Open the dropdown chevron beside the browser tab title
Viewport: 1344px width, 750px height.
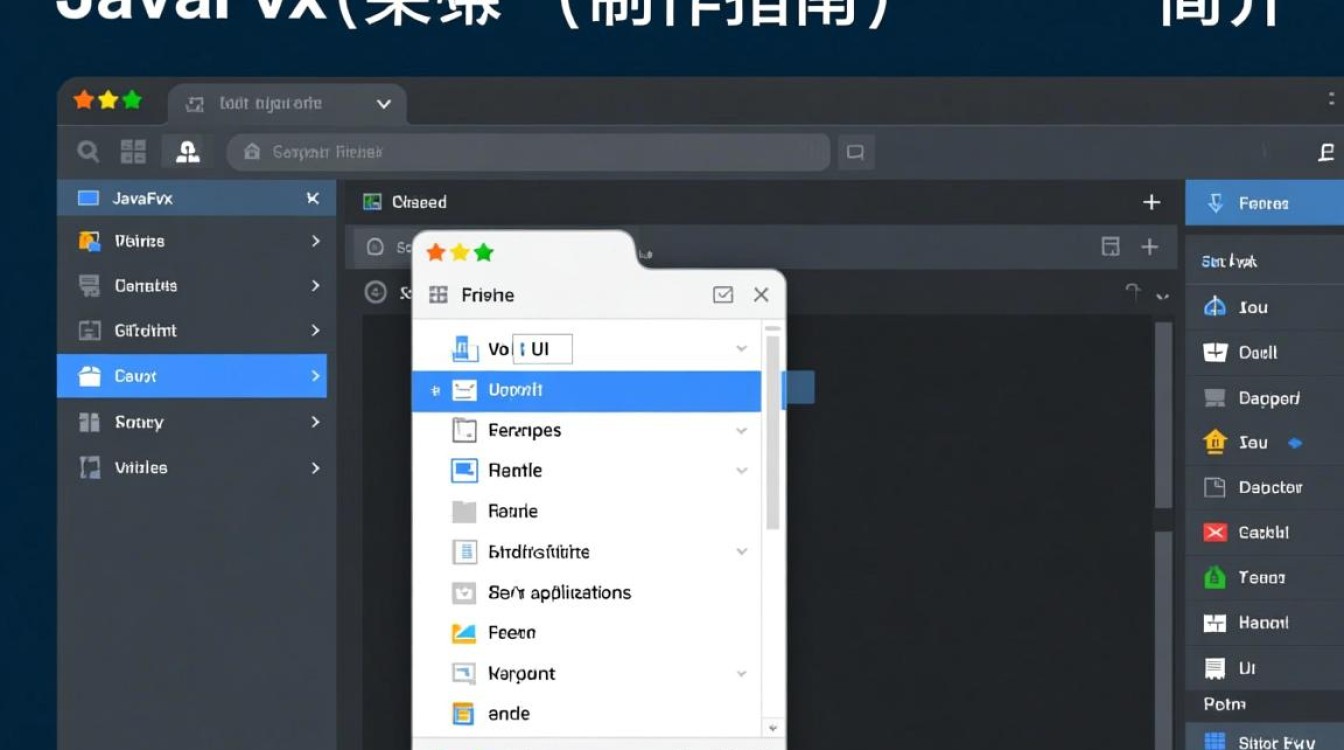point(383,103)
